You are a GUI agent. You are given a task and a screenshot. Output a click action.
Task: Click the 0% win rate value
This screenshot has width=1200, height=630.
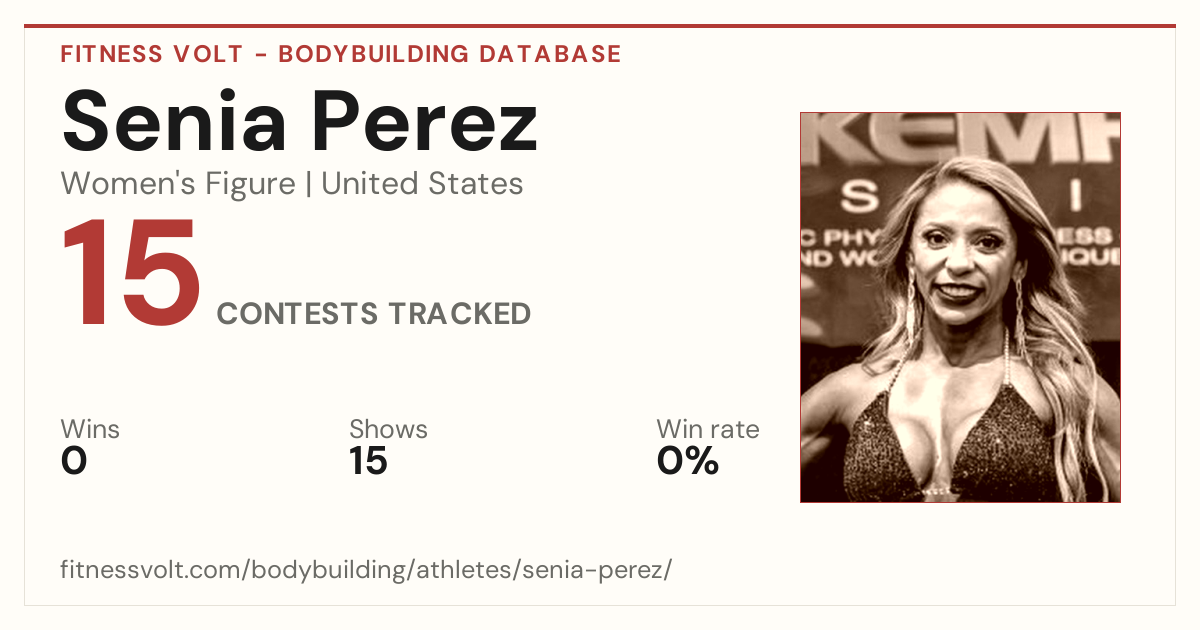click(x=688, y=461)
